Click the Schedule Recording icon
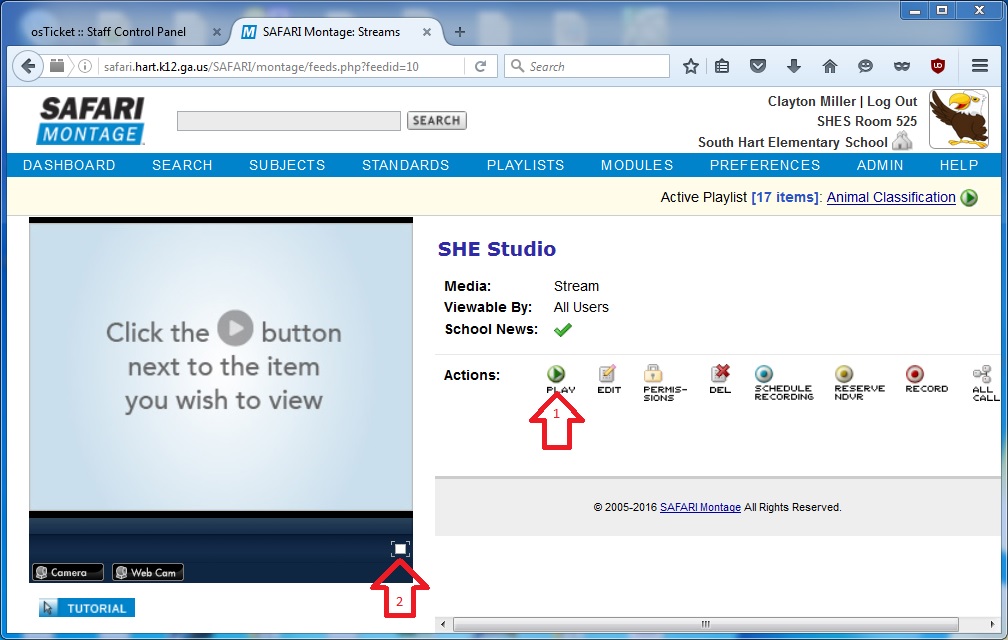Image resolution: width=1008 pixels, height=640 pixels. coord(764,374)
